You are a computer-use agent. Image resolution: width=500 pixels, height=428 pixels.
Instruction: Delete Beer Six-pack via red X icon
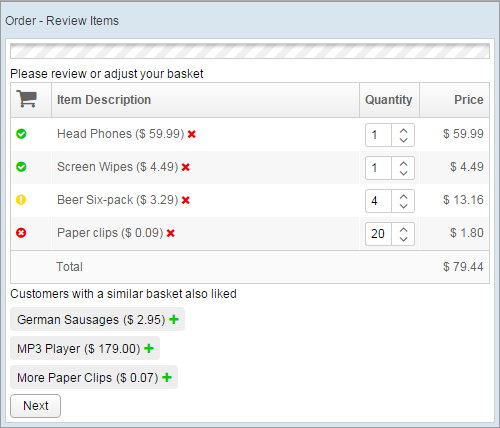click(186, 200)
